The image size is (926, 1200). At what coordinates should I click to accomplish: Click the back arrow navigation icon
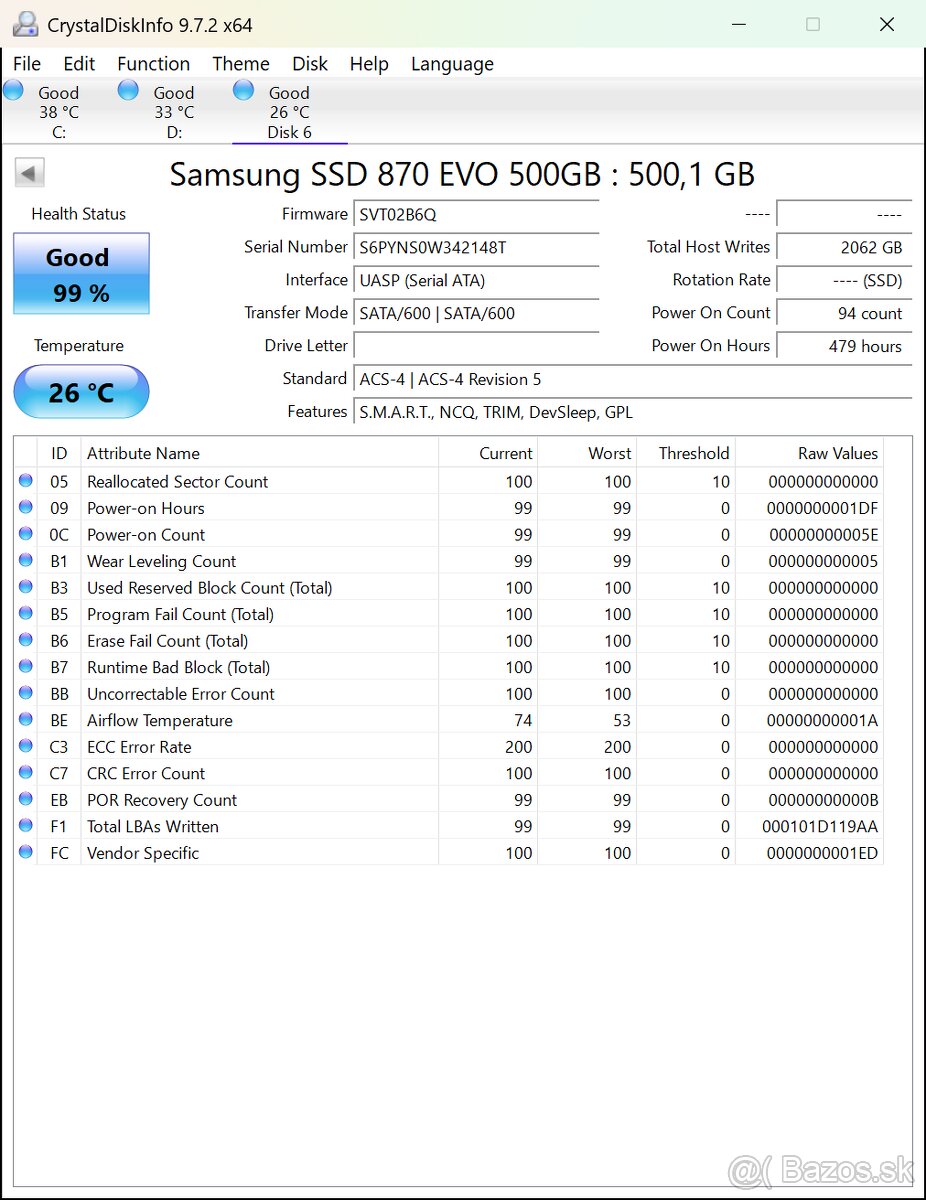tap(29, 172)
